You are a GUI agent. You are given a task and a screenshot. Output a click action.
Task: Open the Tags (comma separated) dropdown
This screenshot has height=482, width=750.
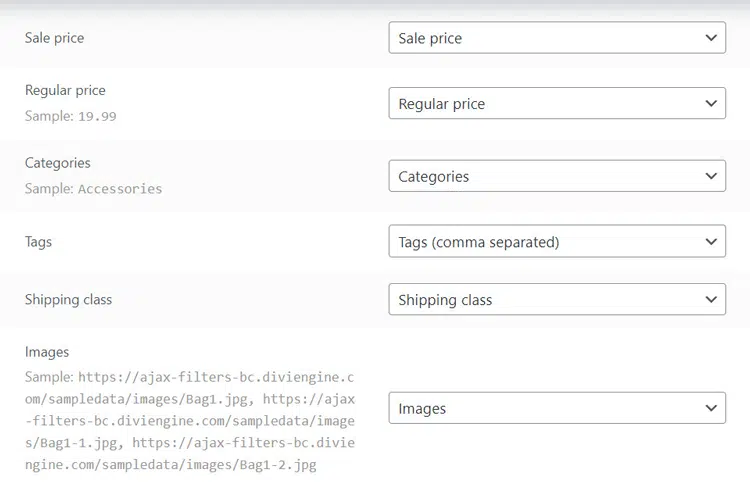click(x=557, y=241)
